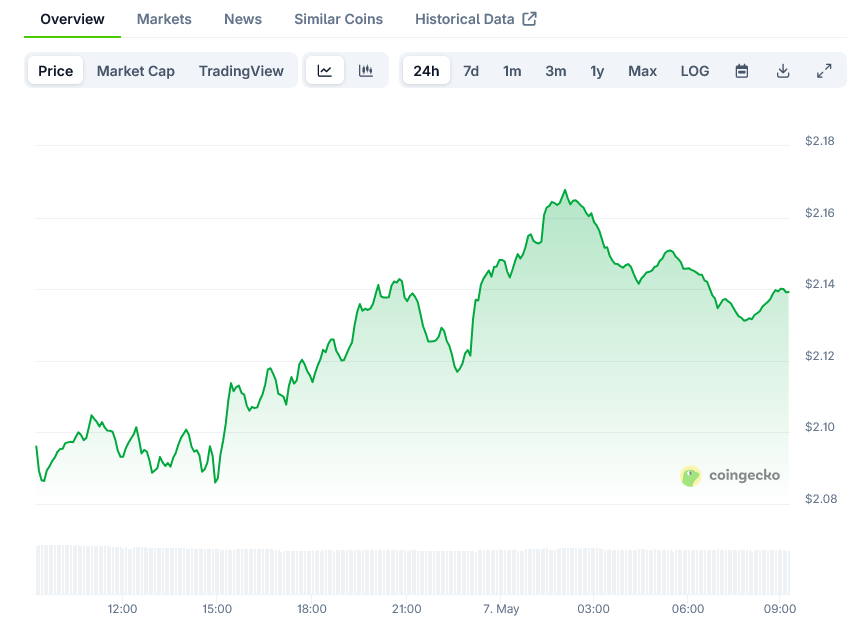Choose the 1m time range
This screenshot has height=638, width=847.
pos(512,71)
